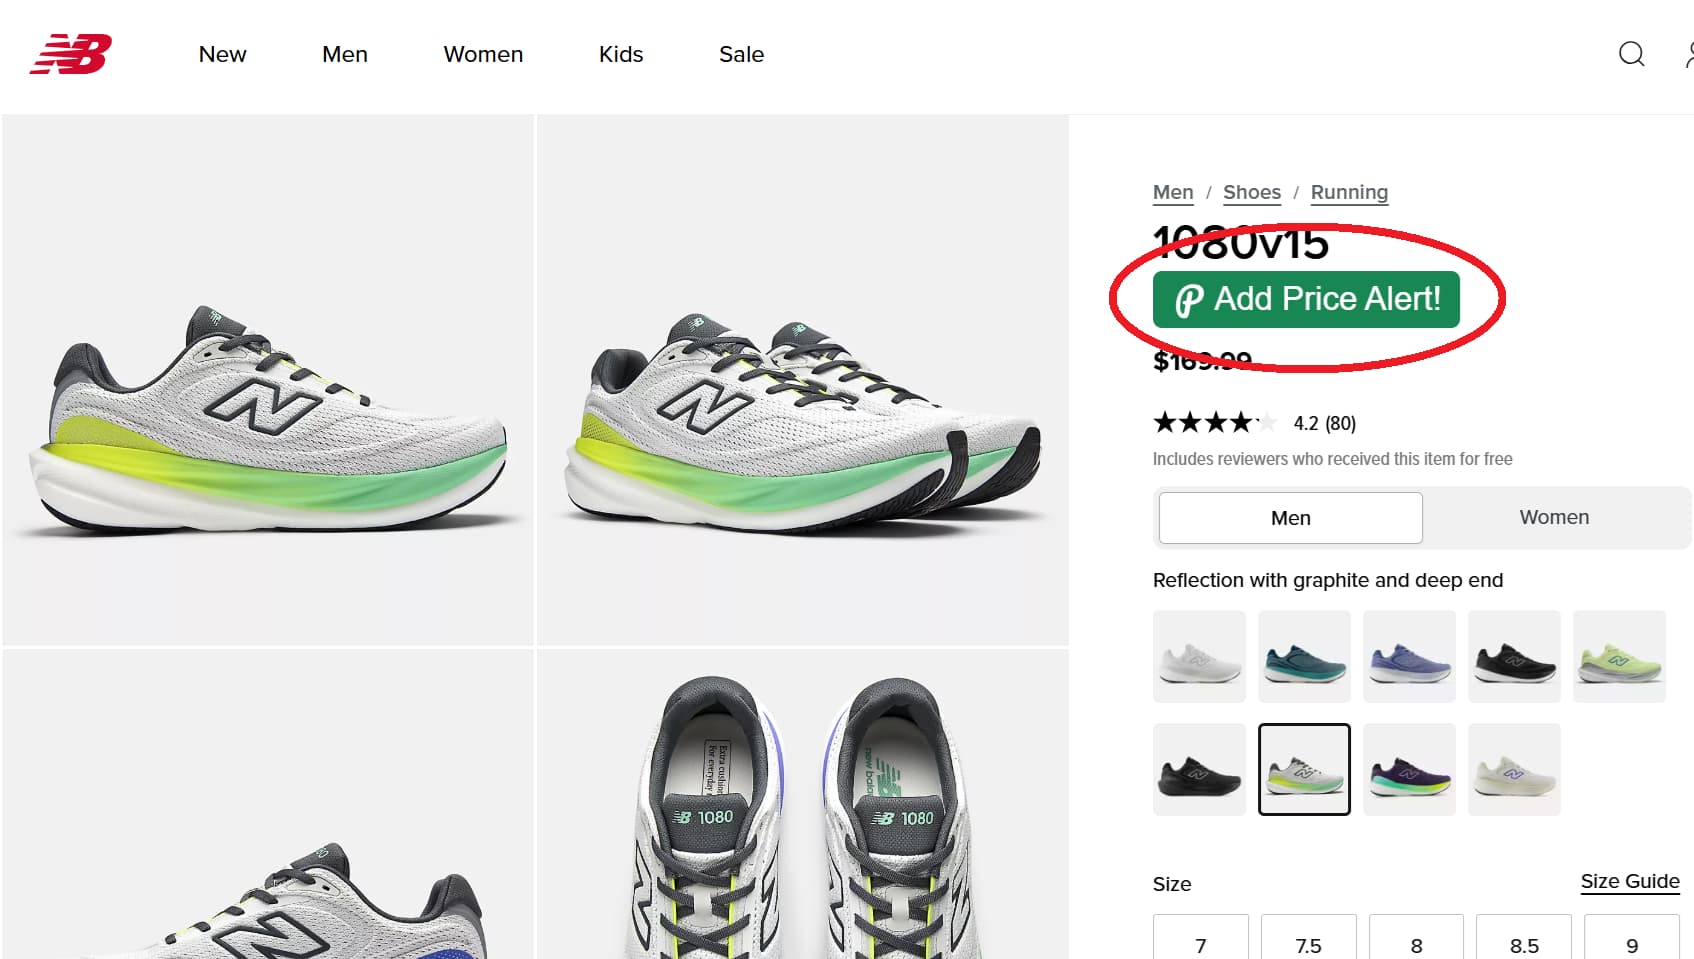
Task: Click the New Balance logo
Action: click(72, 55)
